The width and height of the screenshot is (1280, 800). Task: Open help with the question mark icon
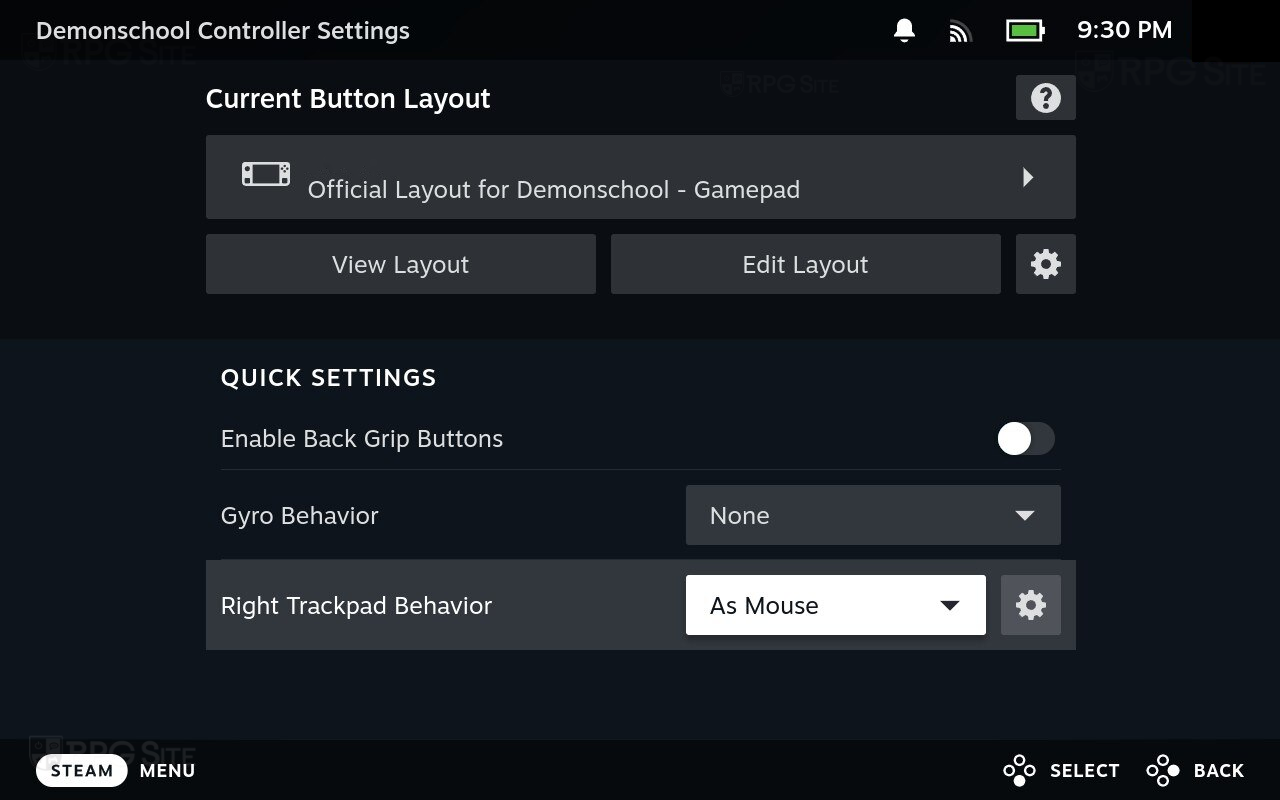[x=1045, y=98]
